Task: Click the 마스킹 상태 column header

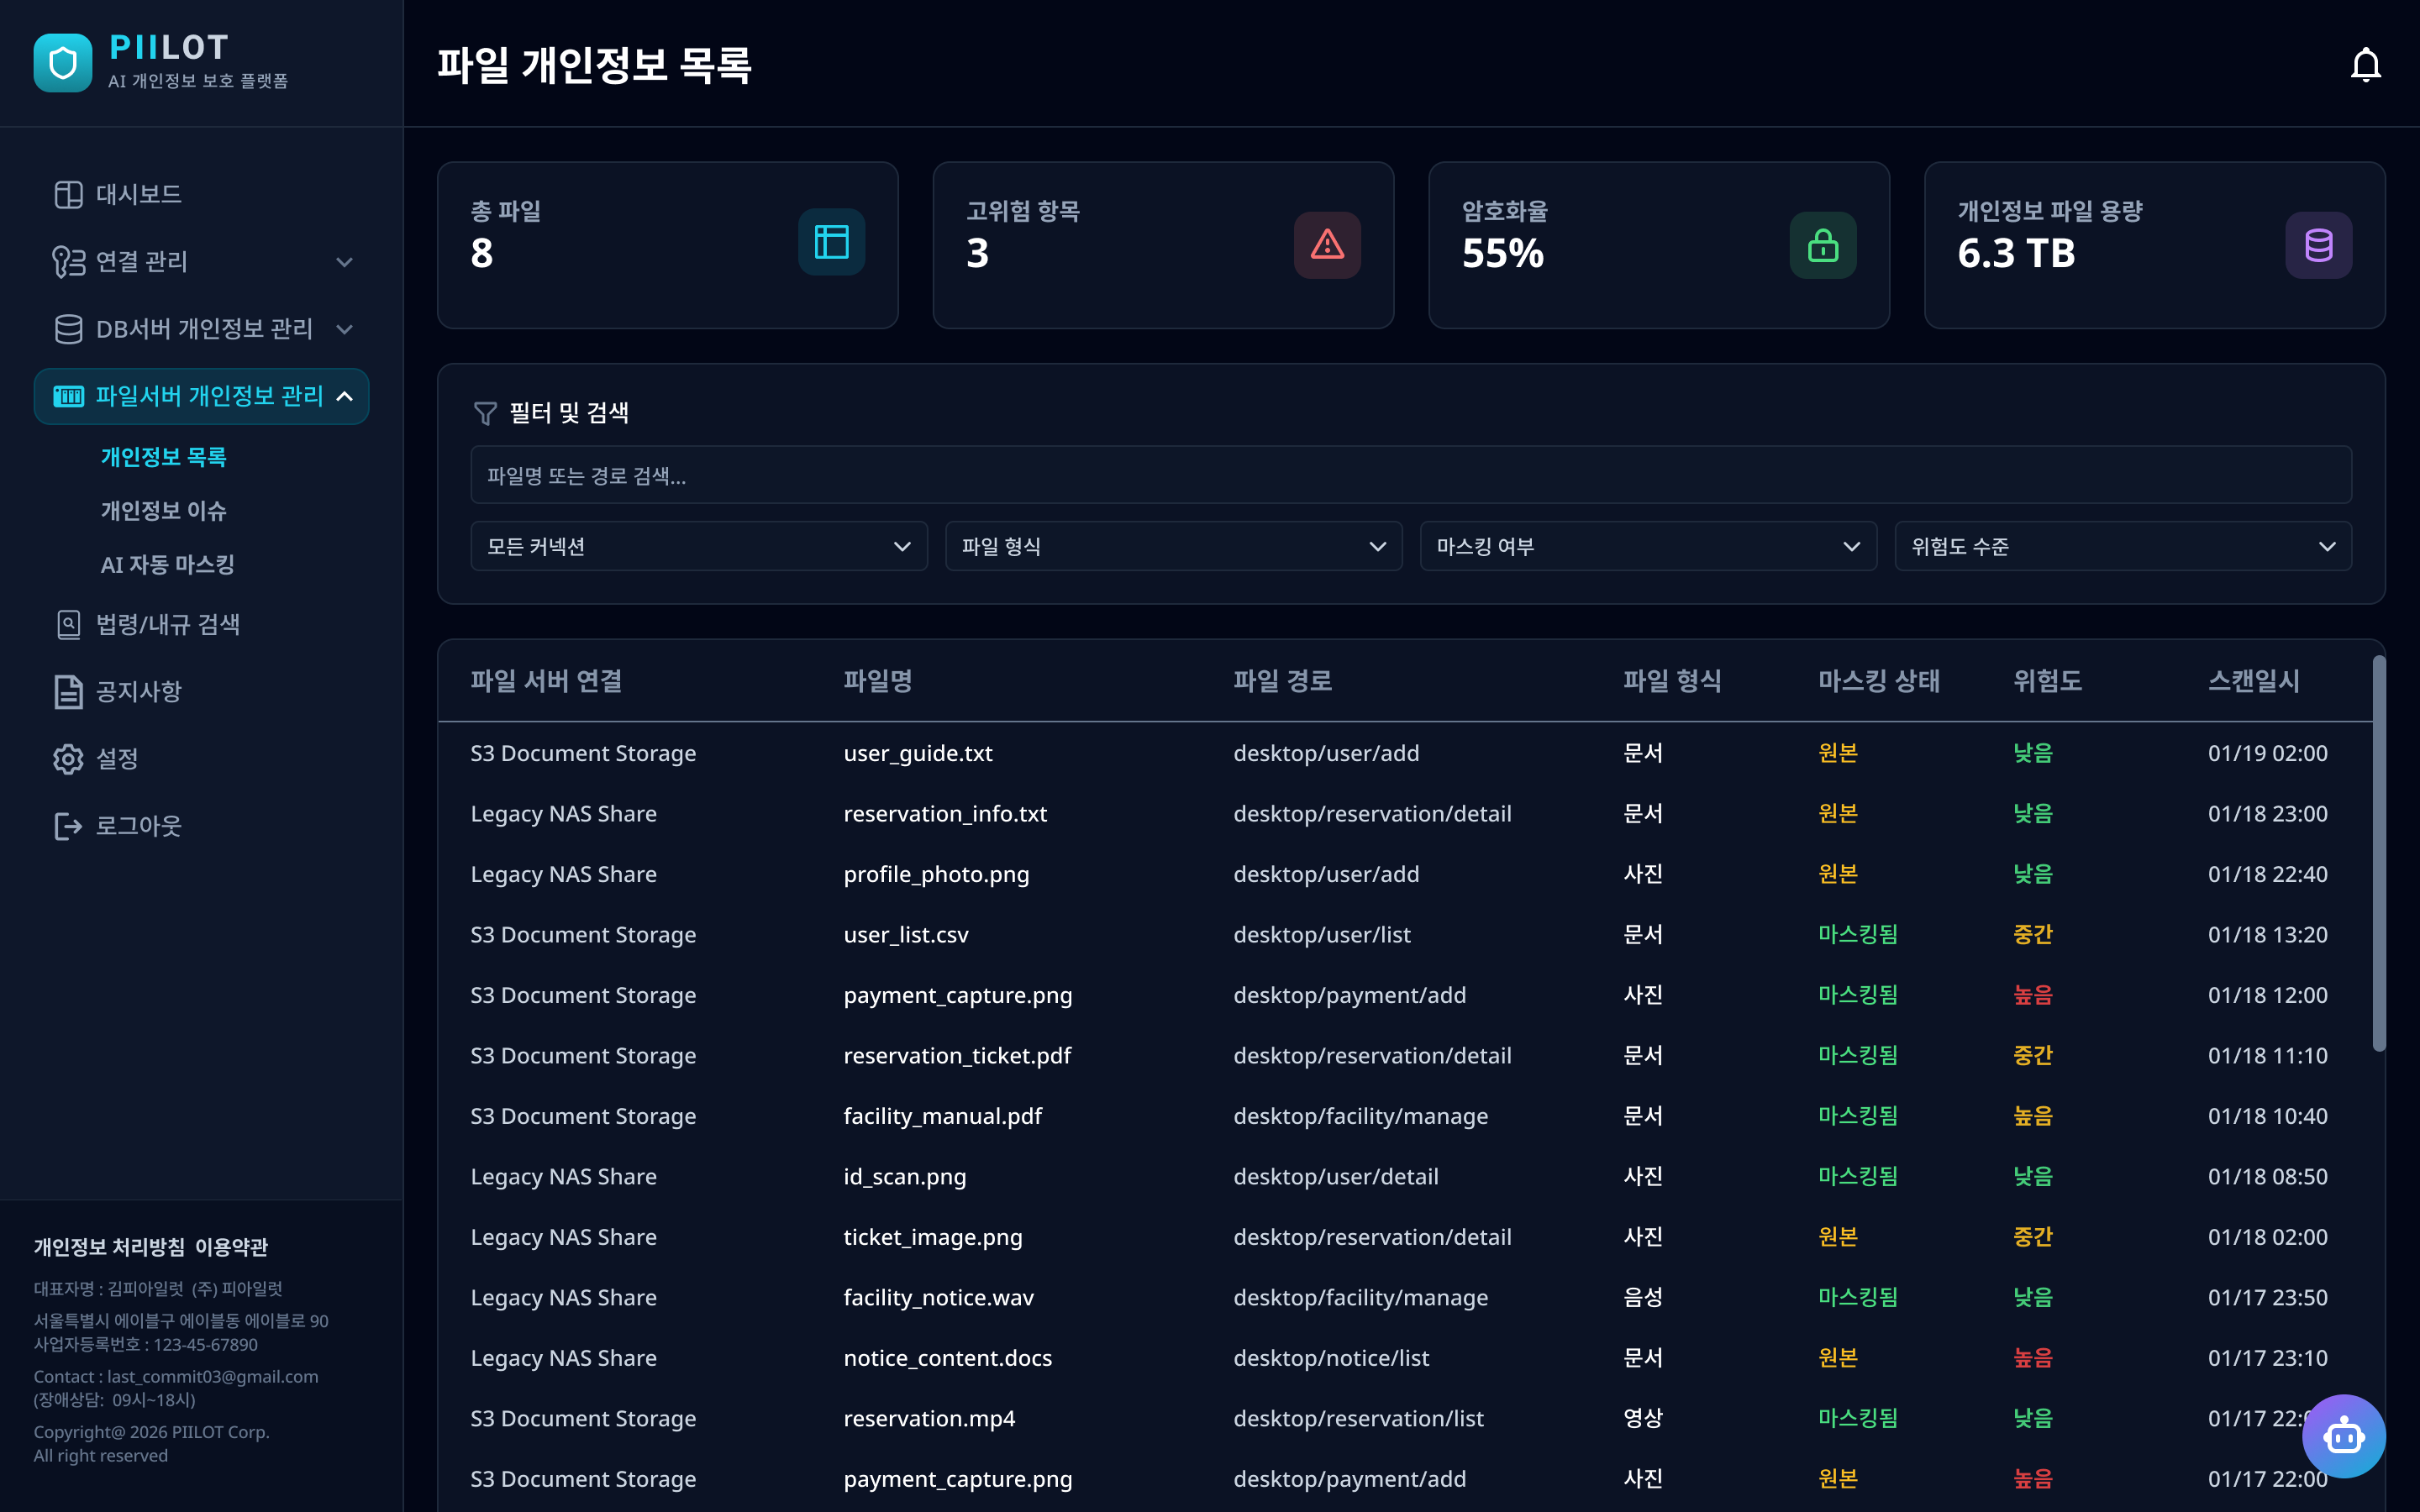Action: pos(1878,681)
